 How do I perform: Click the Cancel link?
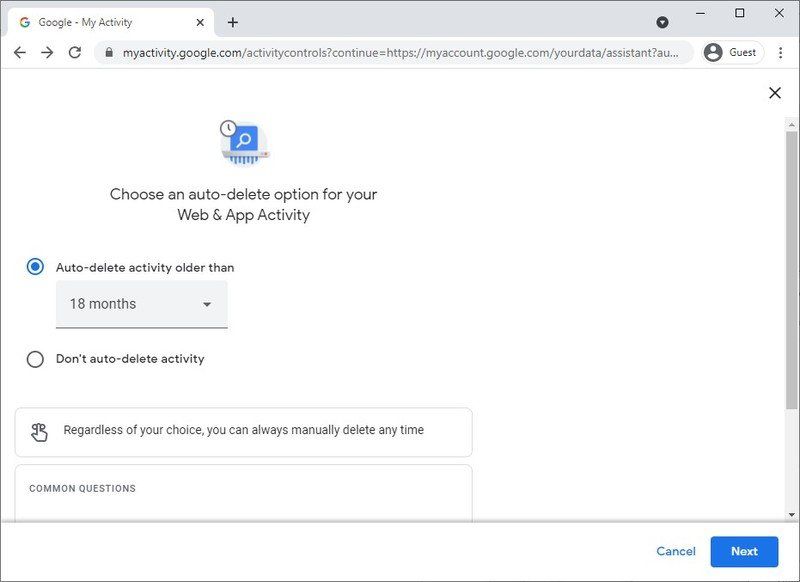pos(675,551)
